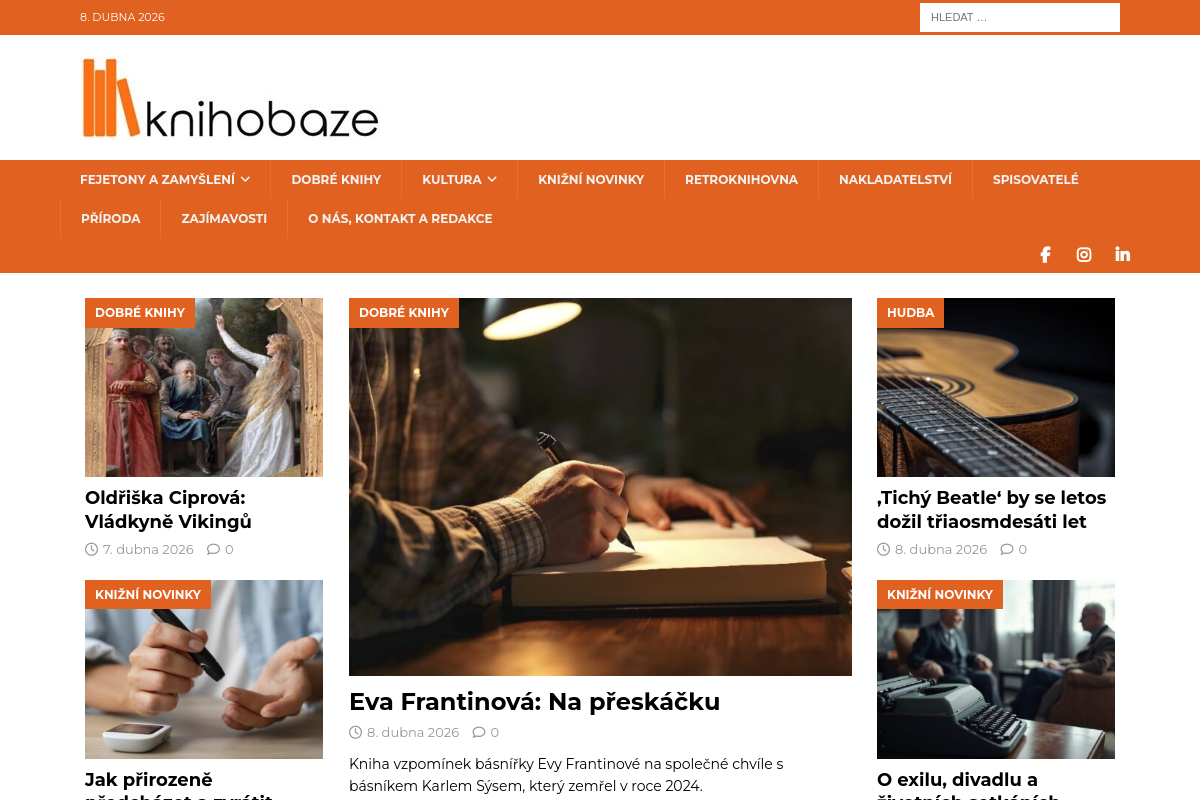Open the Facebook social icon
Viewport: 1200px width, 800px height.
pyautogui.click(x=1045, y=255)
